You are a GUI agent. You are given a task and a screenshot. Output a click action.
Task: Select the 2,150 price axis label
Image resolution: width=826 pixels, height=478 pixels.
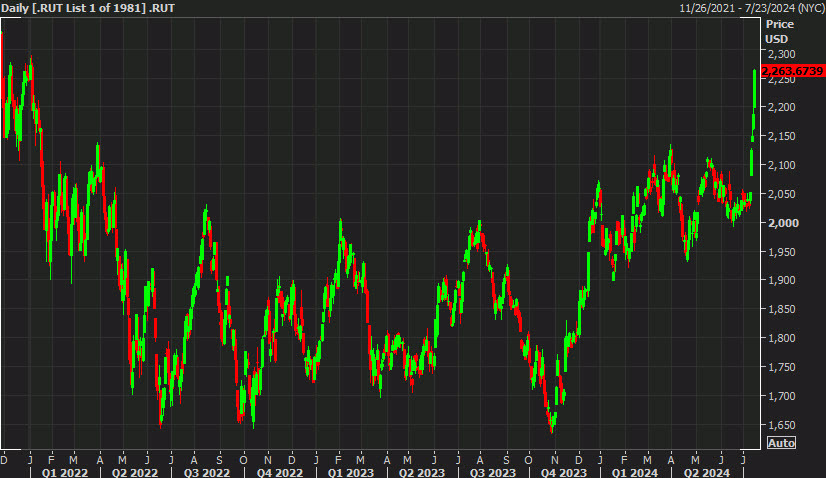click(782, 136)
